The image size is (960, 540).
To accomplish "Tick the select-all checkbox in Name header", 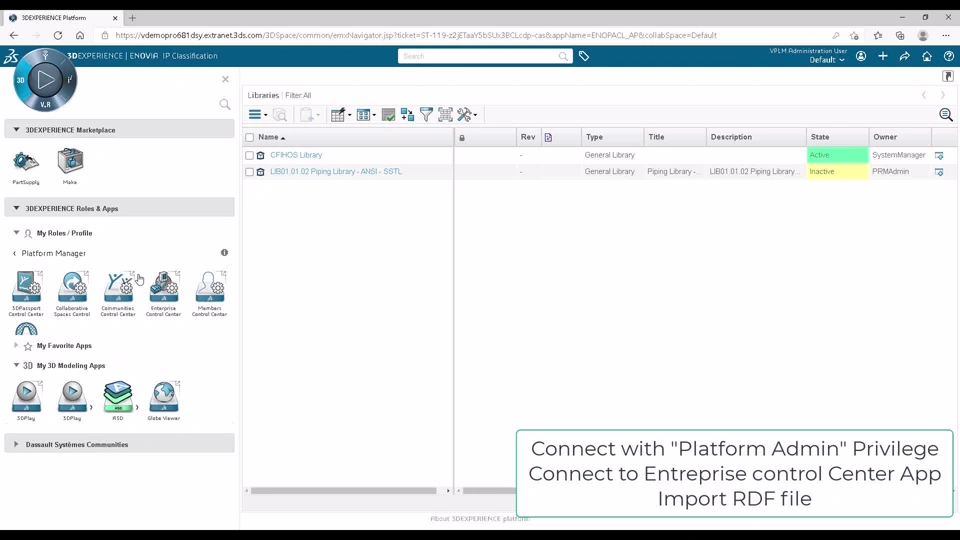I will 249,138.
